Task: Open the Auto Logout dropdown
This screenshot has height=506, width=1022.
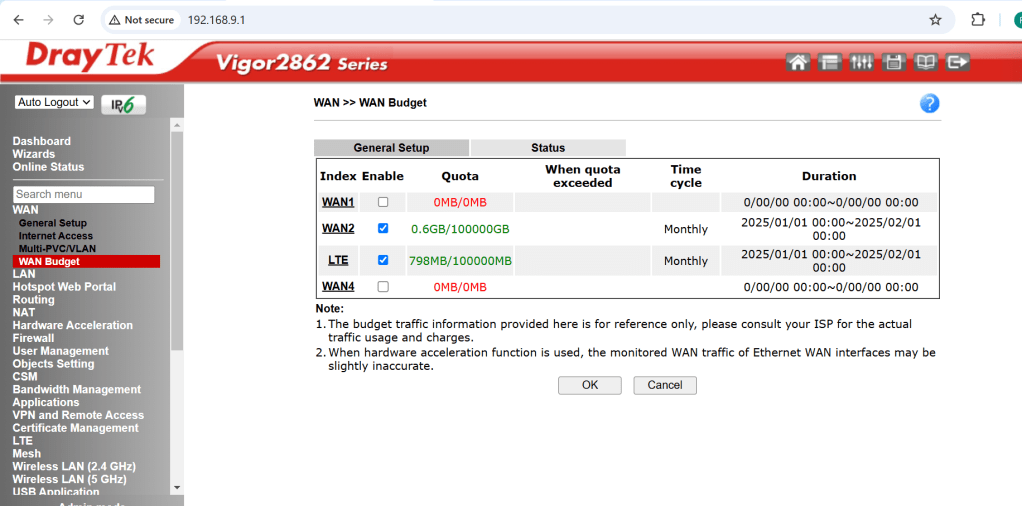Action: pyautogui.click(x=54, y=102)
